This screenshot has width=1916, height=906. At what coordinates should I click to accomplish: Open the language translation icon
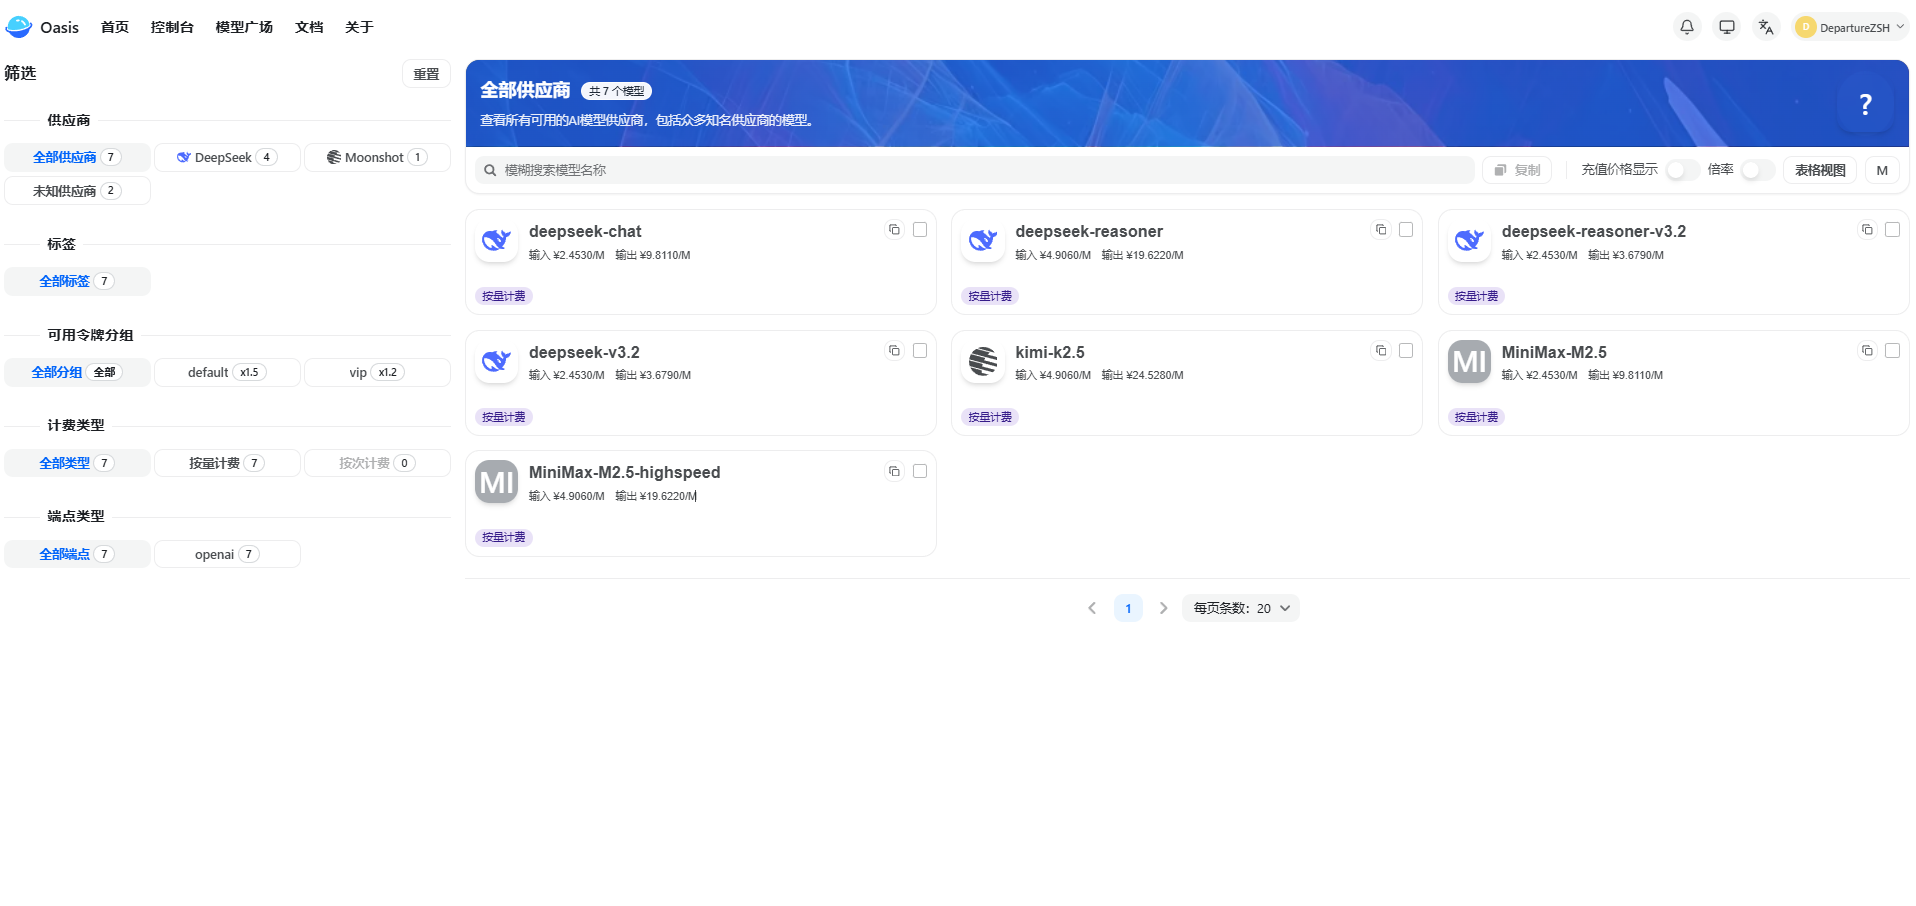1766,27
